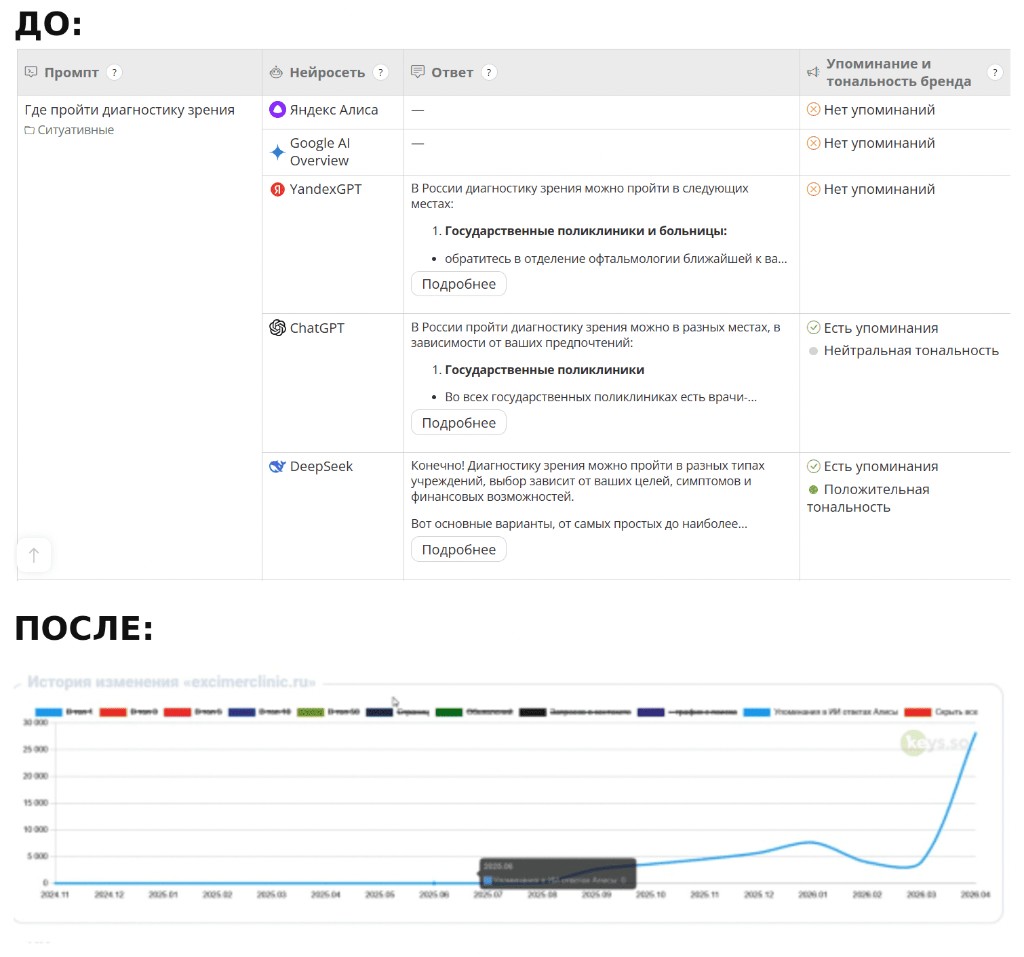1024x957 pixels.
Task: Click prompt text Где пройти диагностику зрения
Action: pyautogui.click(x=129, y=110)
